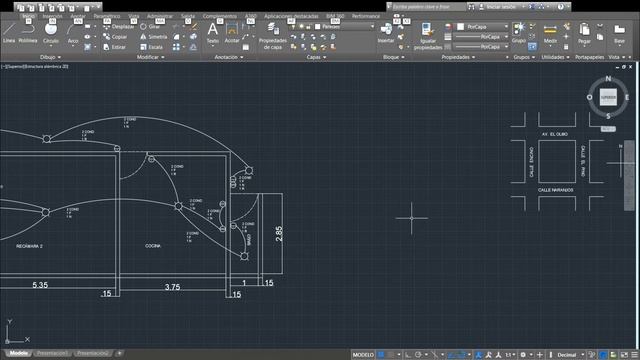Select the Círculo tool

tap(51, 33)
